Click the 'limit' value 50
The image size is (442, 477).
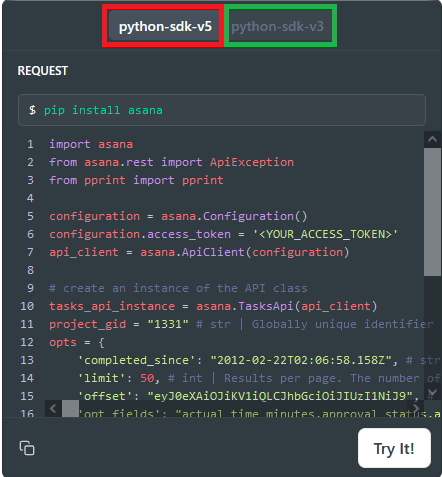point(147,378)
